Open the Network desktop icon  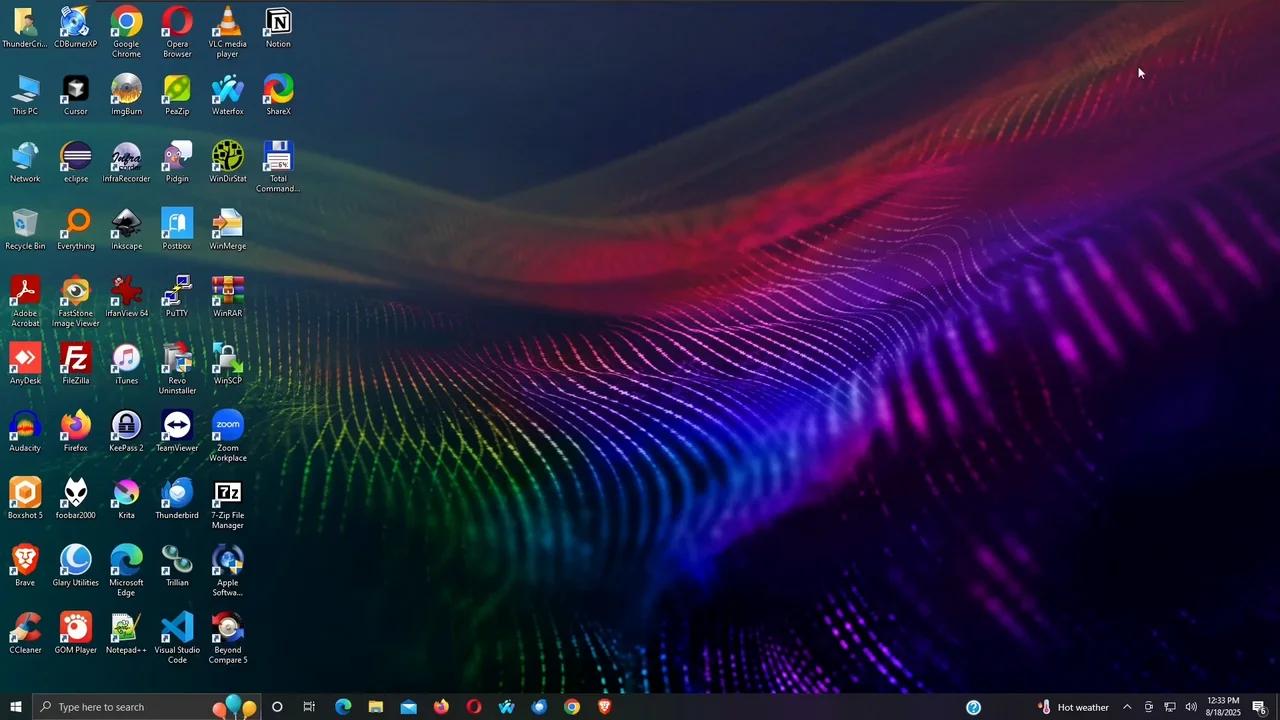25,162
